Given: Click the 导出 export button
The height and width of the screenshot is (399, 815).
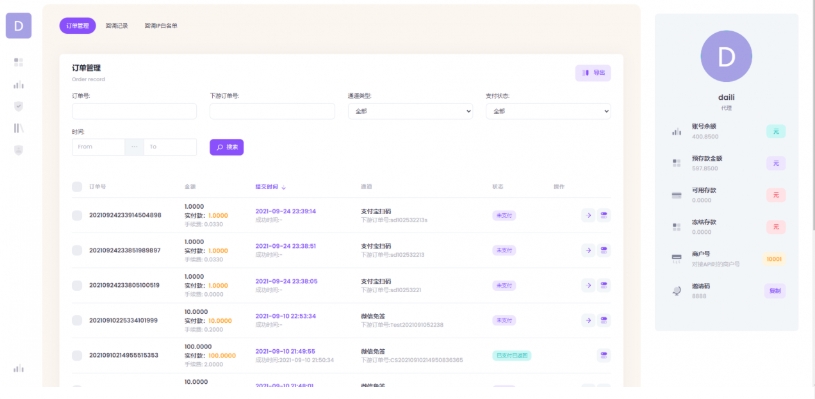Looking at the screenshot, I should pyautogui.click(x=593, y=73).
